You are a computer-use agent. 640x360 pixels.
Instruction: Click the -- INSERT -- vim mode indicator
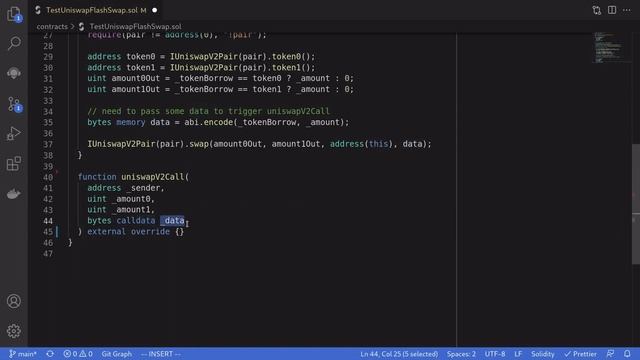[161, 354]
